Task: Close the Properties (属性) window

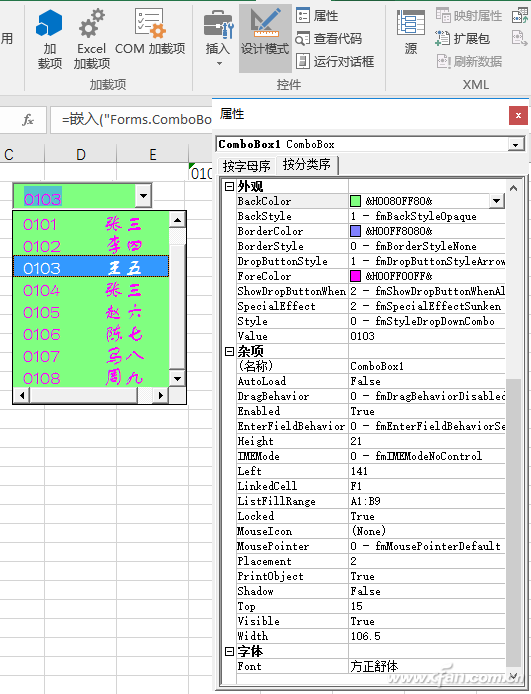Action: pos(518,116)
